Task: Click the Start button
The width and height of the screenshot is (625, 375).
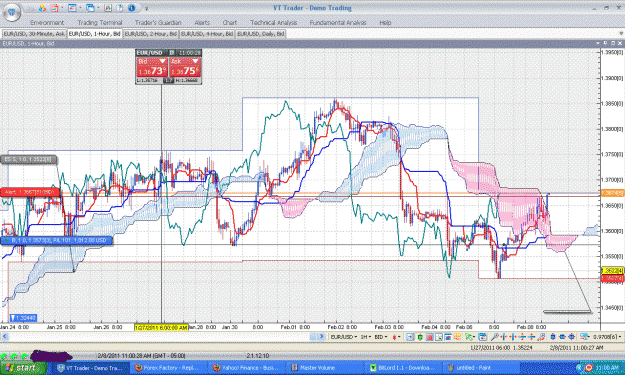Action: tap(23, 368)
